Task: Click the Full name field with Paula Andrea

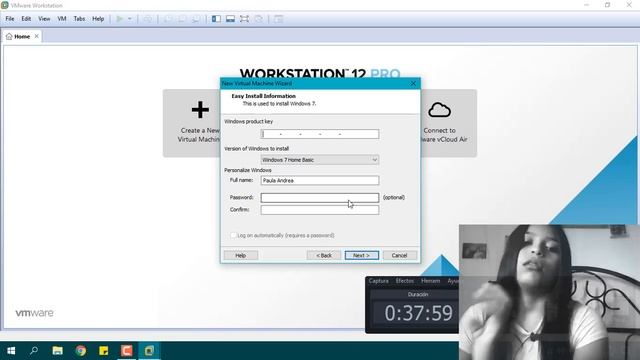Action: coord(320,180)
